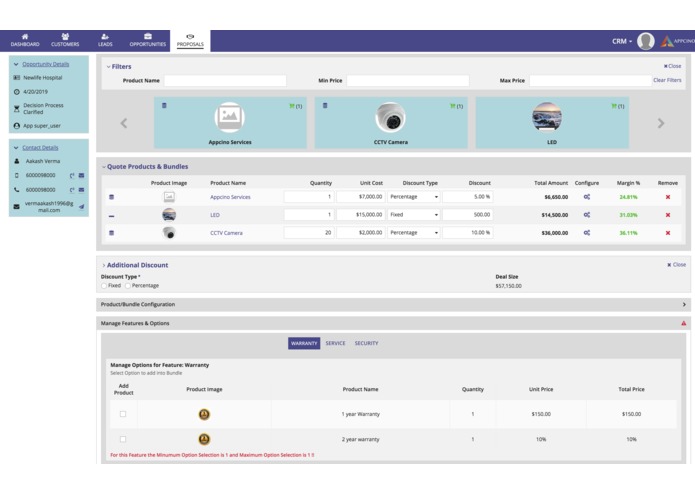The image size is (695, 494).
Task: Click the Min Price filter field
Action: coord(408,81)
